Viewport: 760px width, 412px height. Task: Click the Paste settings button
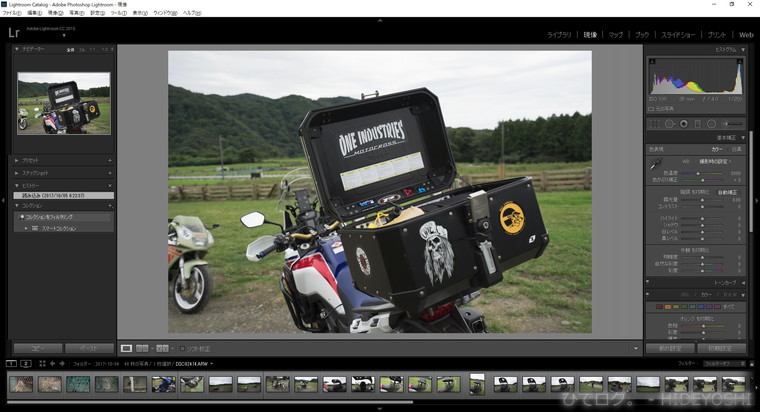(89, 348)
